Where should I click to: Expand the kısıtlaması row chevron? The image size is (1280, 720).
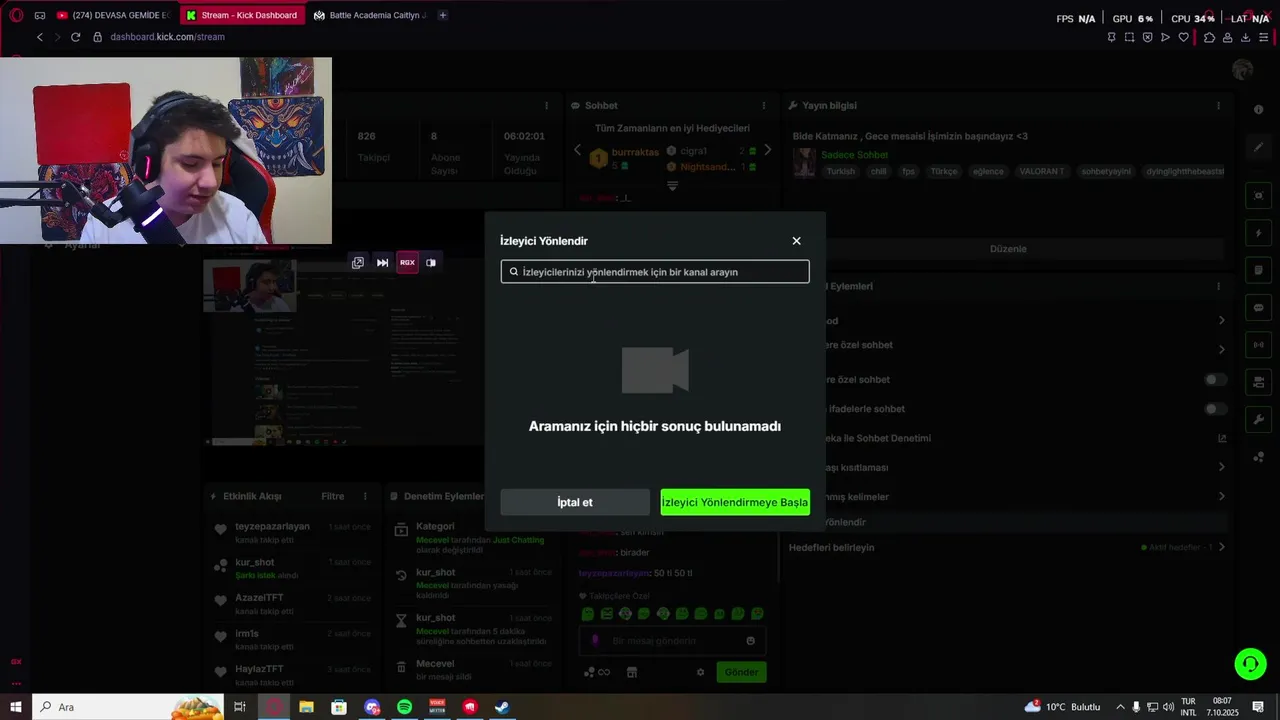click(1221, 467)
